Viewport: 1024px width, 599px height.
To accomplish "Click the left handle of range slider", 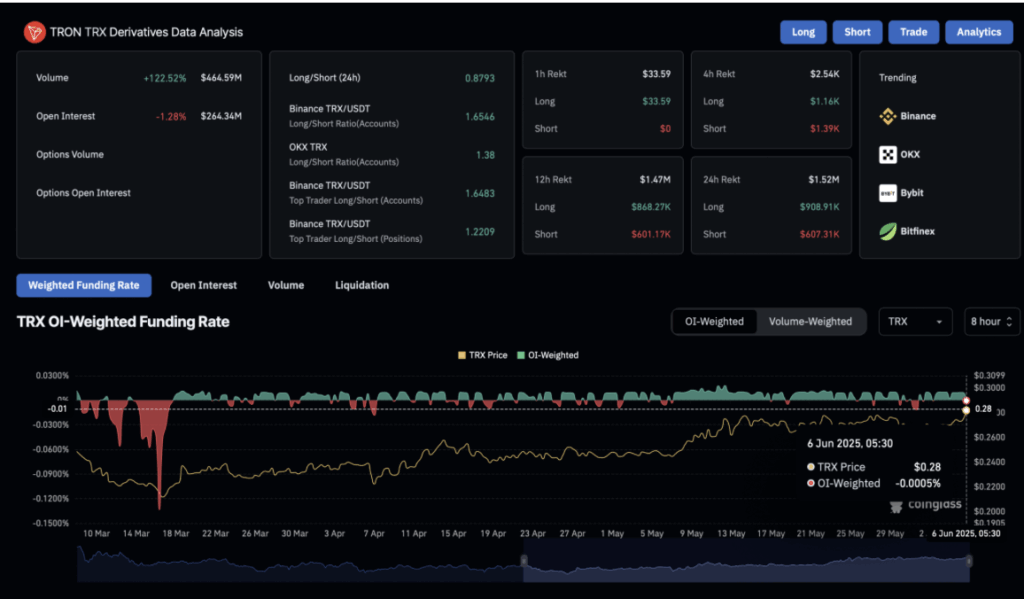I will [x=523, y=560].
